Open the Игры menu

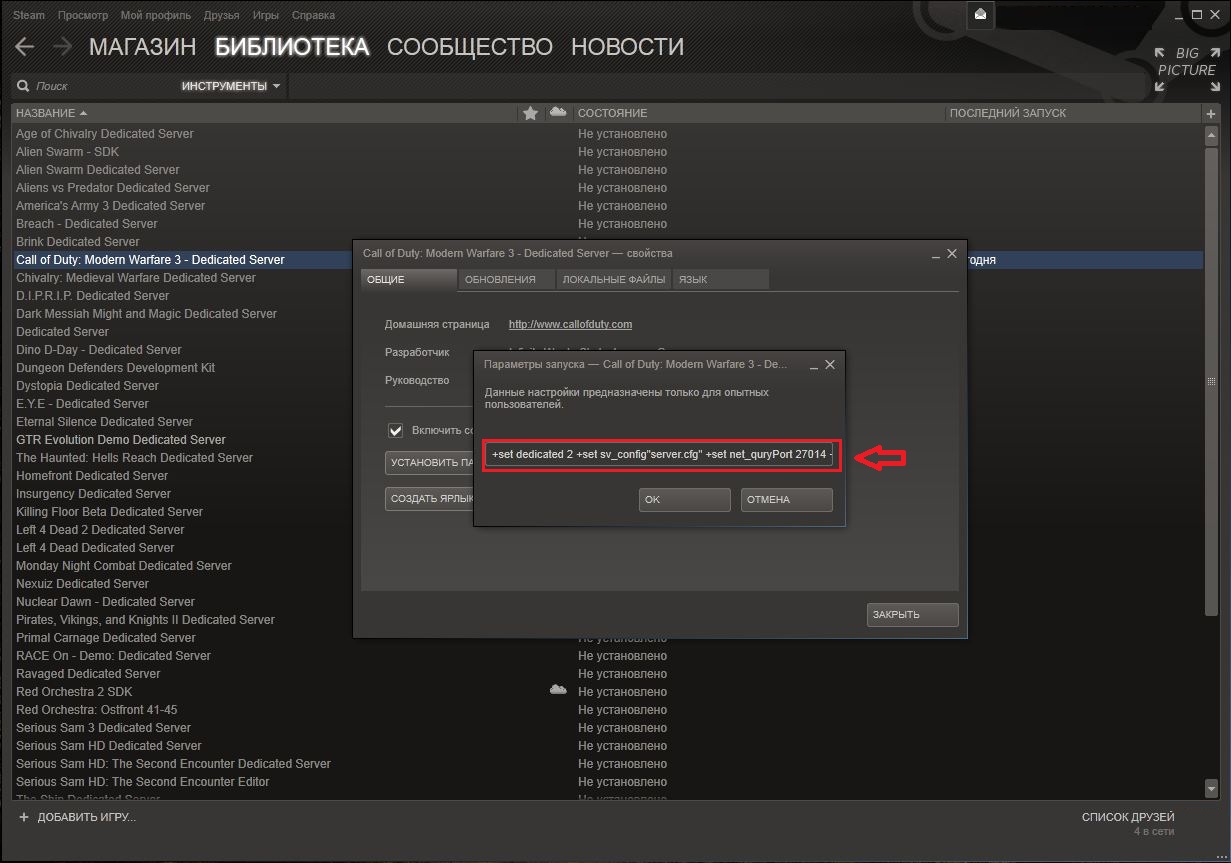pyautogui.click(x=266, y=15)
